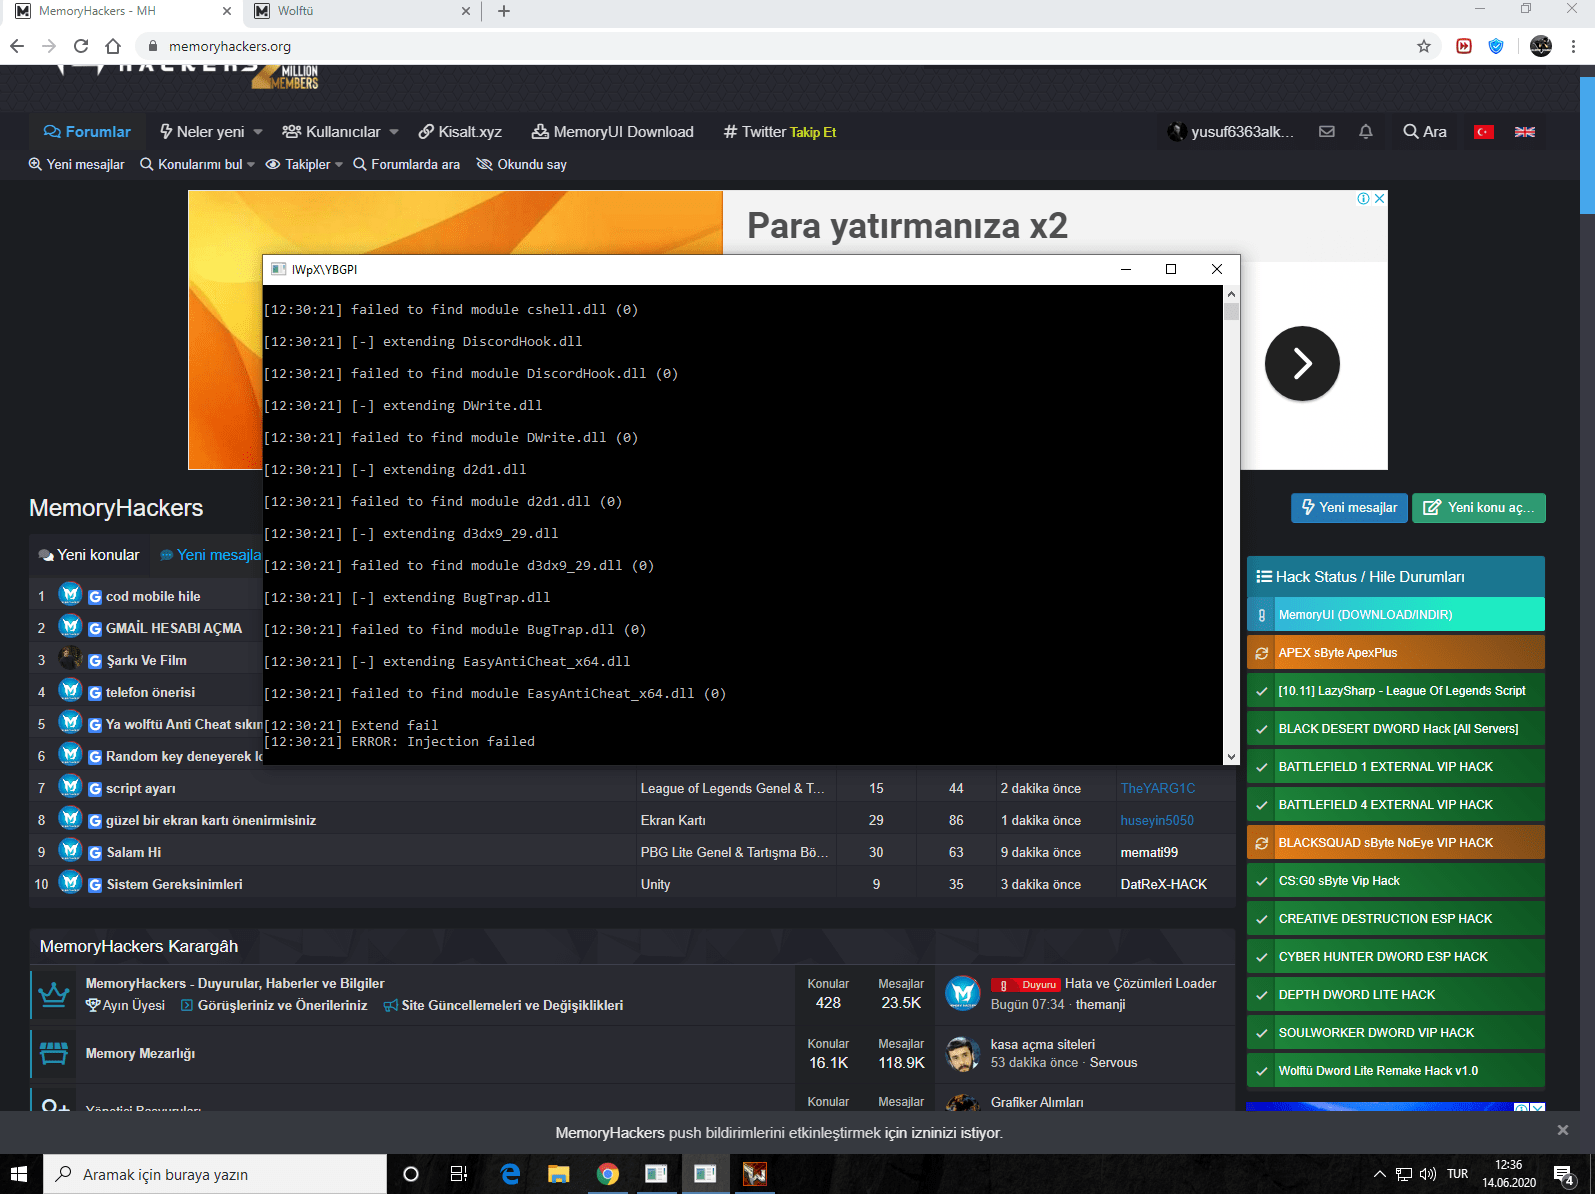Open the Windows Action Center notifications
Screen dimensions: 1595x1194
coord(1564,1174)
